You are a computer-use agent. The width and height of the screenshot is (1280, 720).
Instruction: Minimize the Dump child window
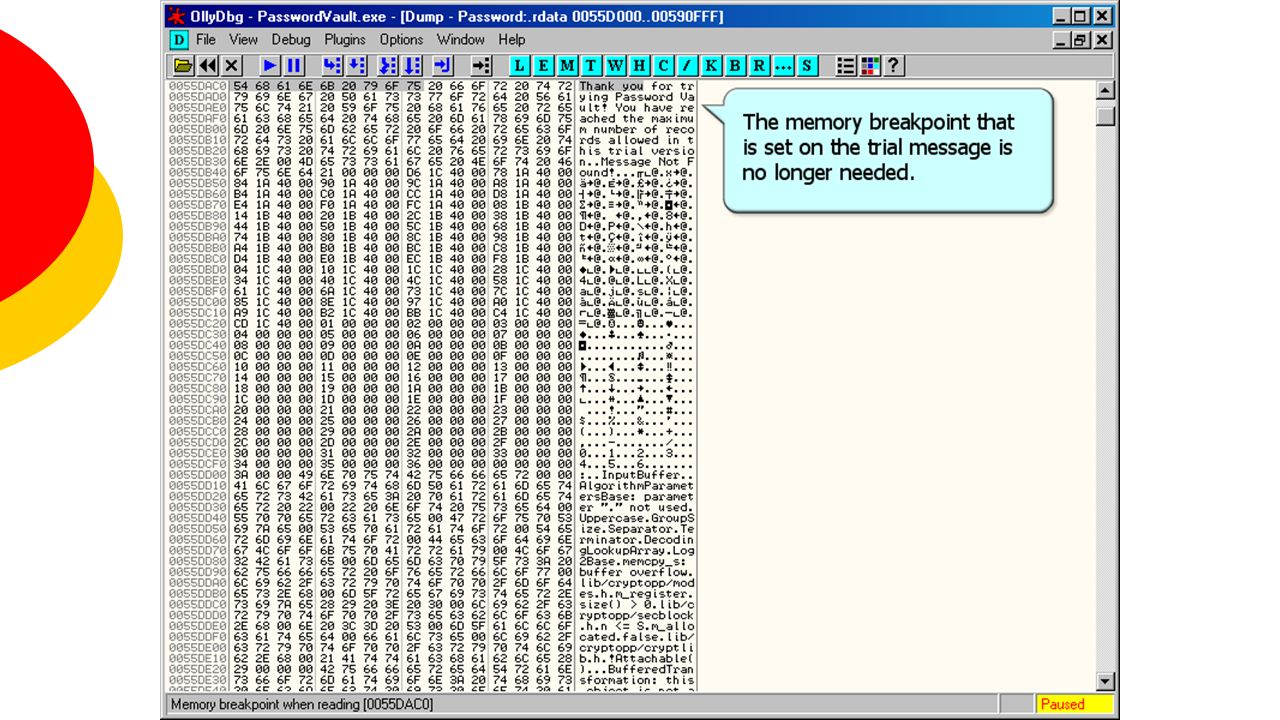(x=1062, y=40)
